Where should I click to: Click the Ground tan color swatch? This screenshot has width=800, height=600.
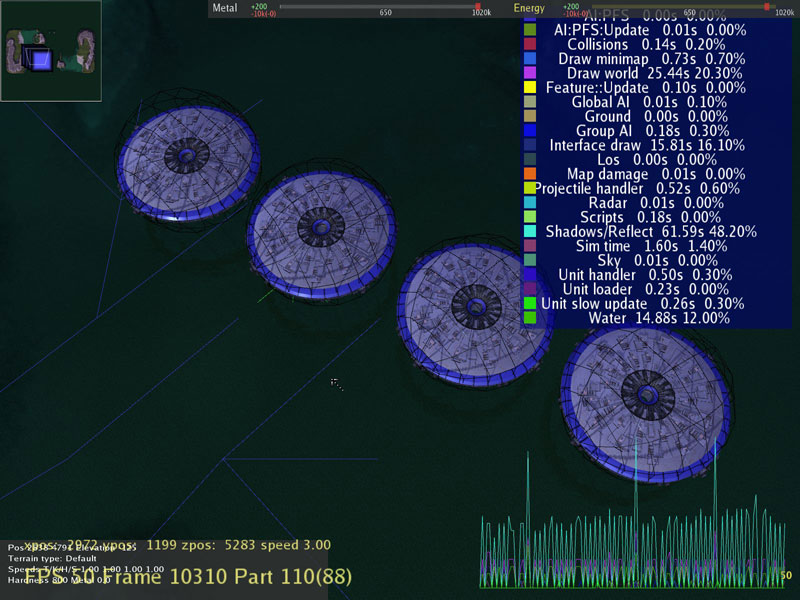(x=530, y=116)
